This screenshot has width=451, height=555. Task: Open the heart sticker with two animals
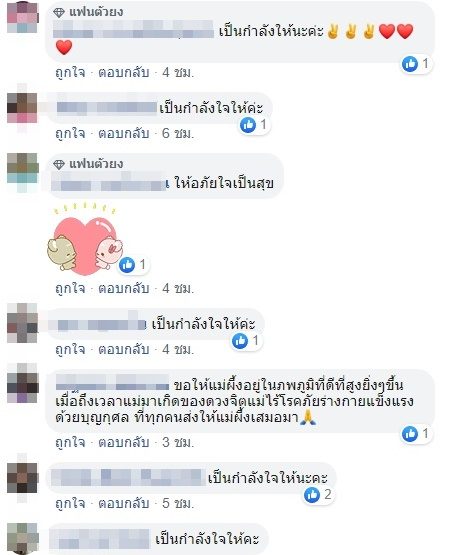[x=84, y=241]
